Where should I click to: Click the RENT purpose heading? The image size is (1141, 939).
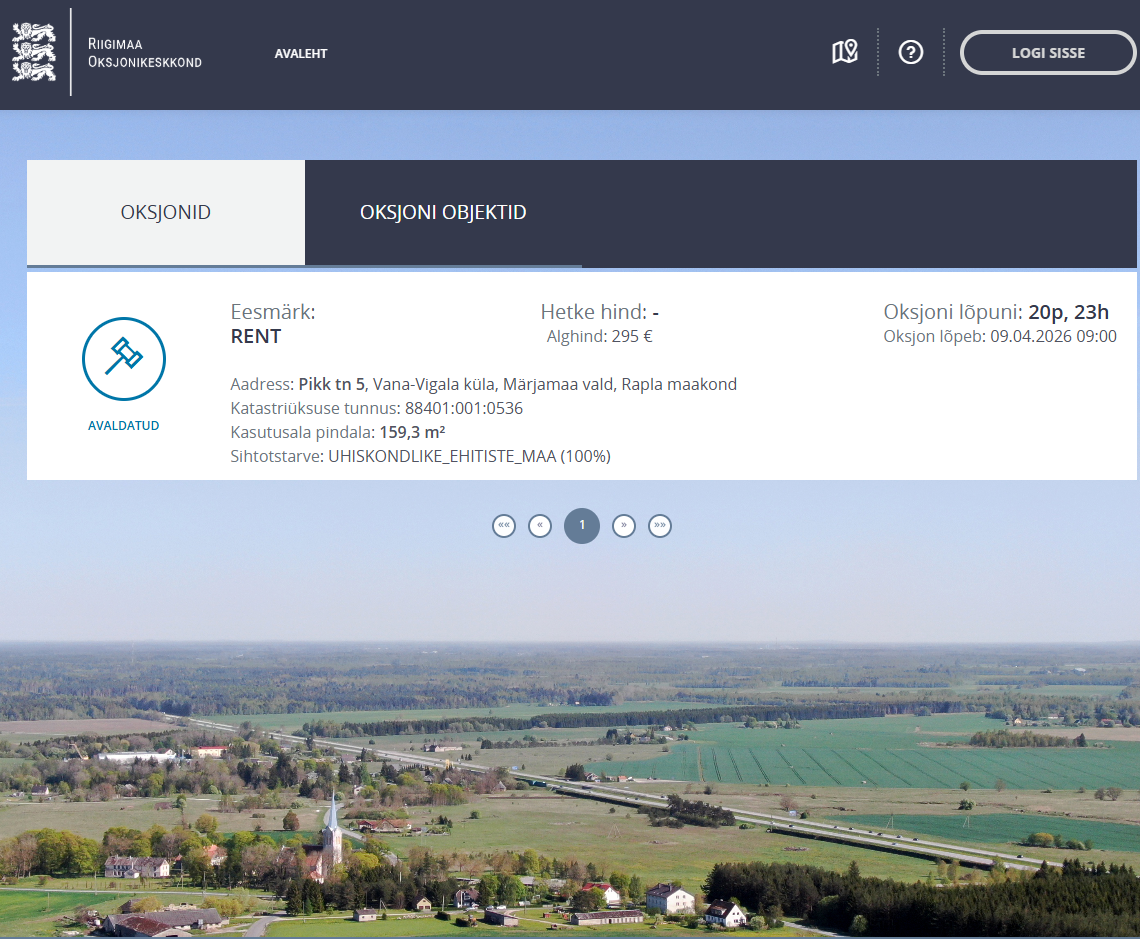(256, 337)
